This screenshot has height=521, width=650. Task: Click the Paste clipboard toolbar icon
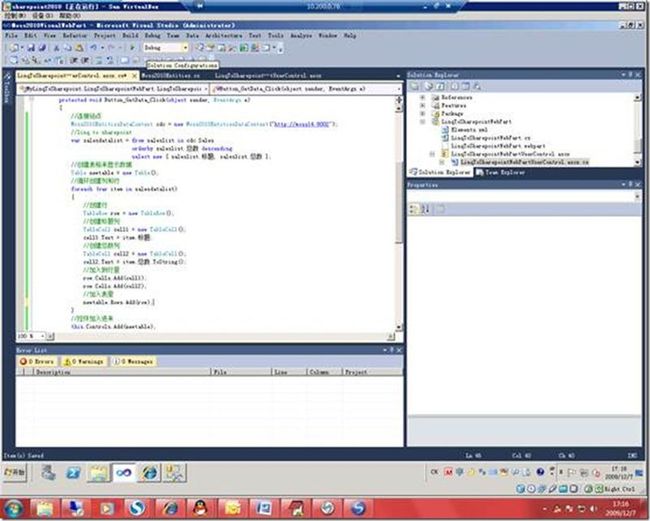(x=79, y=48)
